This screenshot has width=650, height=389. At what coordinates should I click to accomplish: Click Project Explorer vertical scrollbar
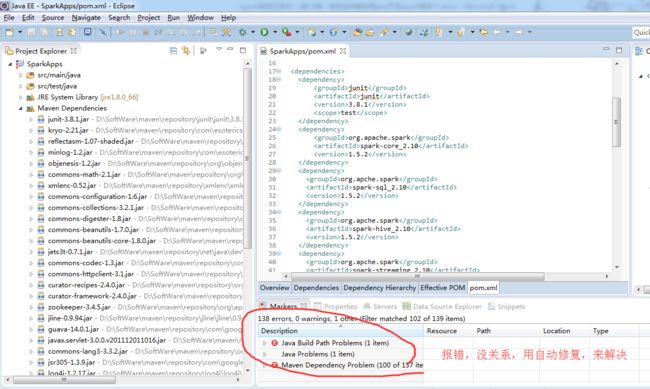pos(247,158)
